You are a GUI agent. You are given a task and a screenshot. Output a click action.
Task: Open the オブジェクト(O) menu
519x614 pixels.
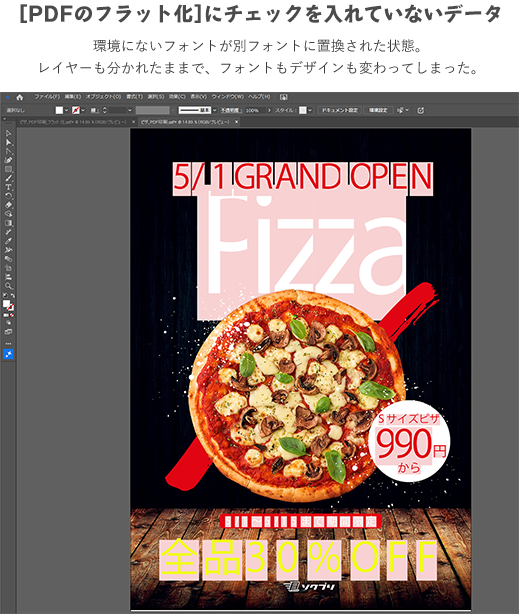tap(103, 97)
